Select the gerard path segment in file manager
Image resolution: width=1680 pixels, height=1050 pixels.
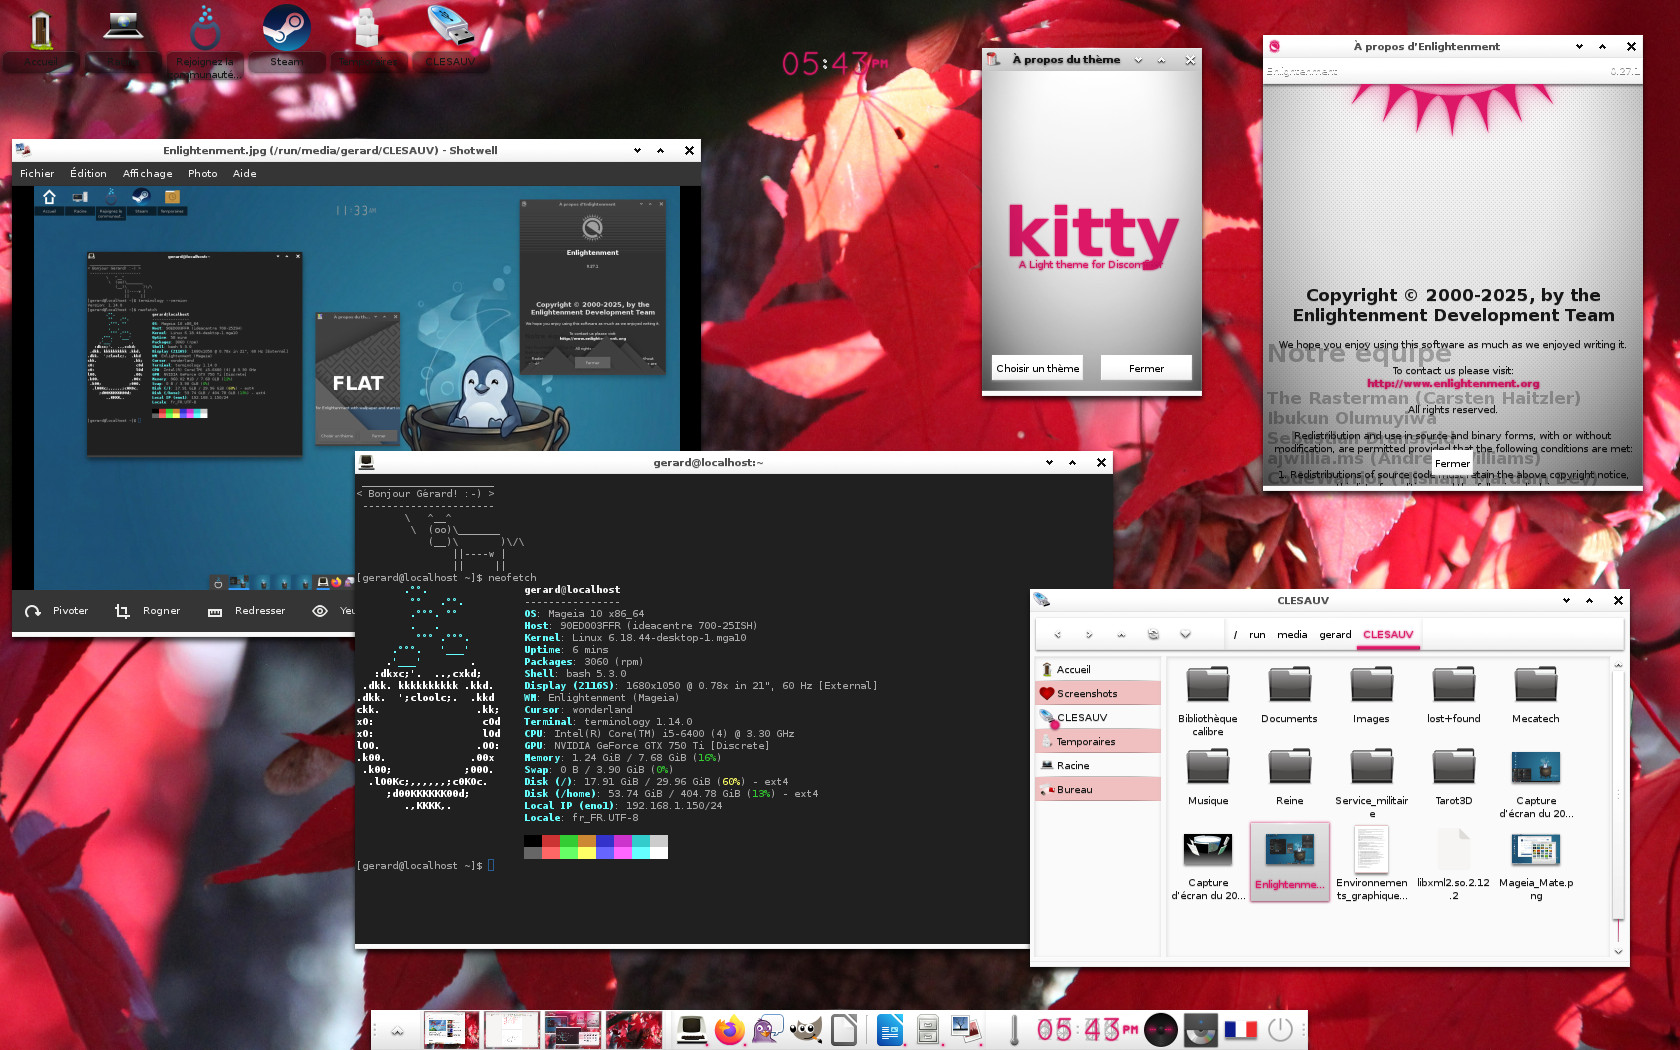(x=1335, y=635)
